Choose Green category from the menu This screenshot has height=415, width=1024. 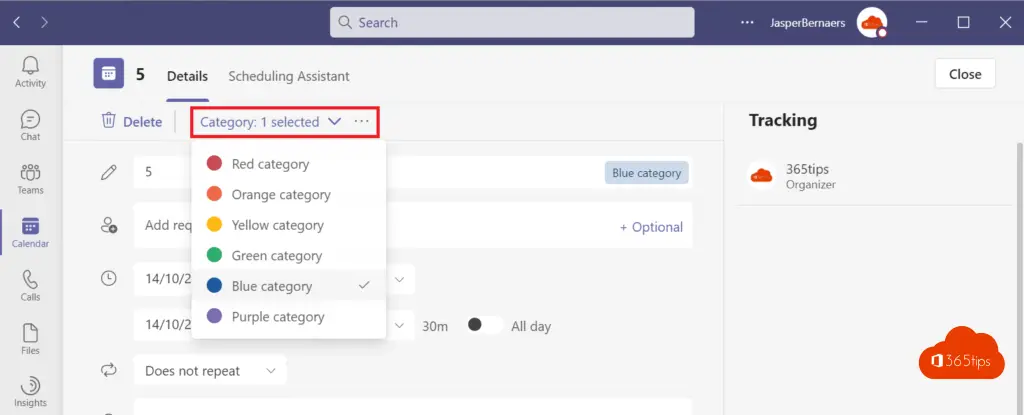click(x=276, y=256)
